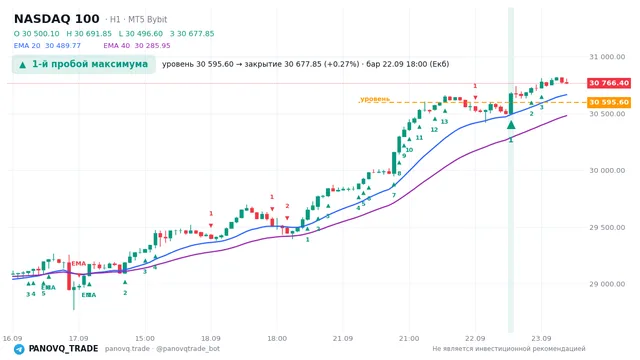
Task: Click the 17.09 date axis label
Action: point(78,338)
